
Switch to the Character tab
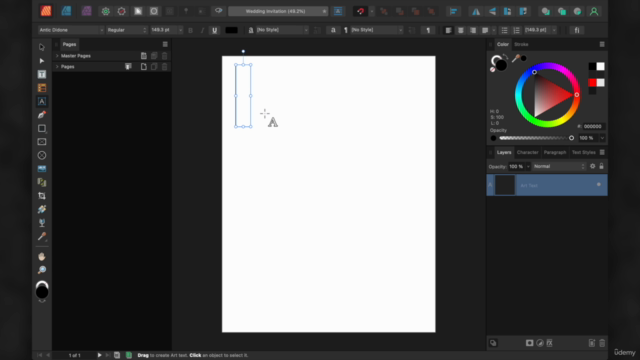pyautogui.click(x=527, y=153)
